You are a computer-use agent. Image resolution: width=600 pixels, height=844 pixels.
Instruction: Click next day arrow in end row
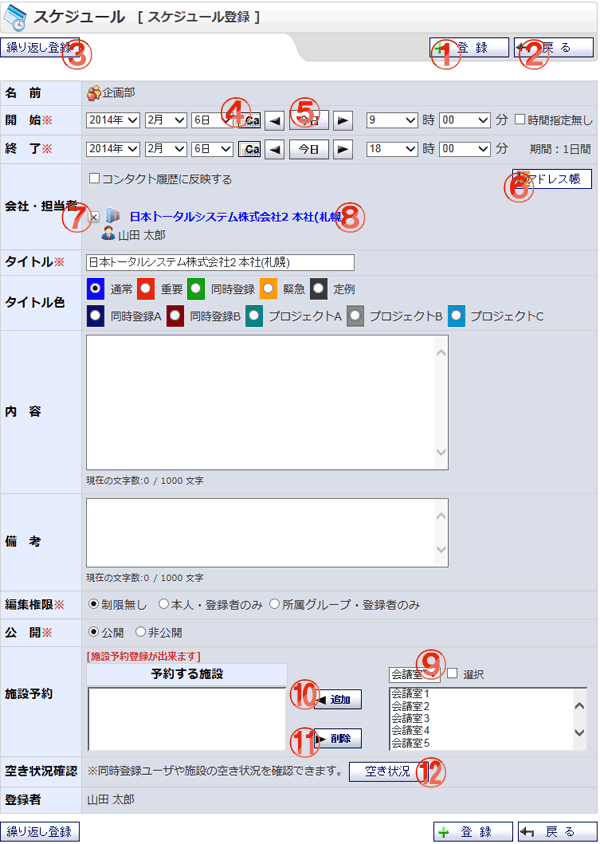(x=343, y=149)
